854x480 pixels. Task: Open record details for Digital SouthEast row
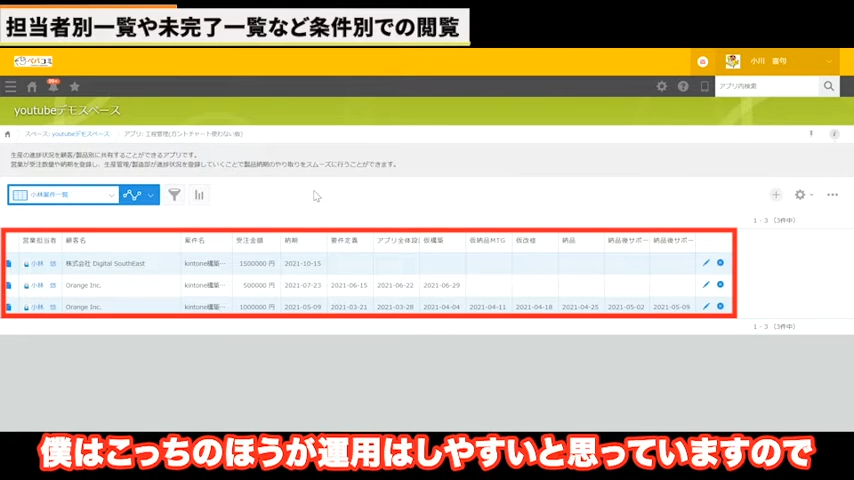[x=9, y=263]
